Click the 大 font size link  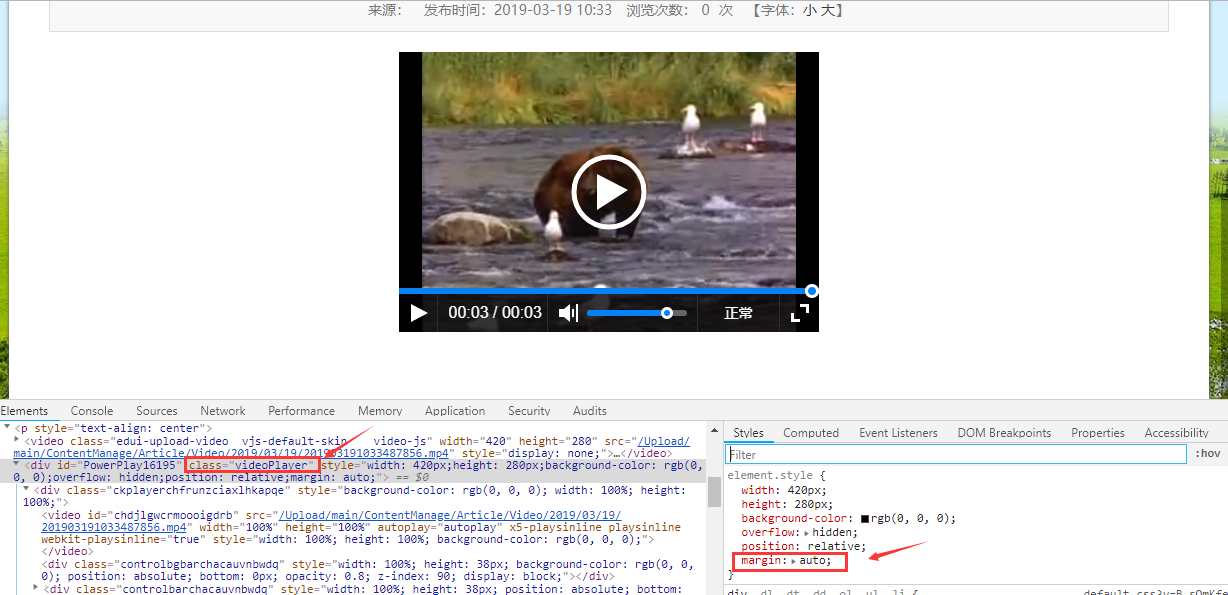tap(825, 10)
